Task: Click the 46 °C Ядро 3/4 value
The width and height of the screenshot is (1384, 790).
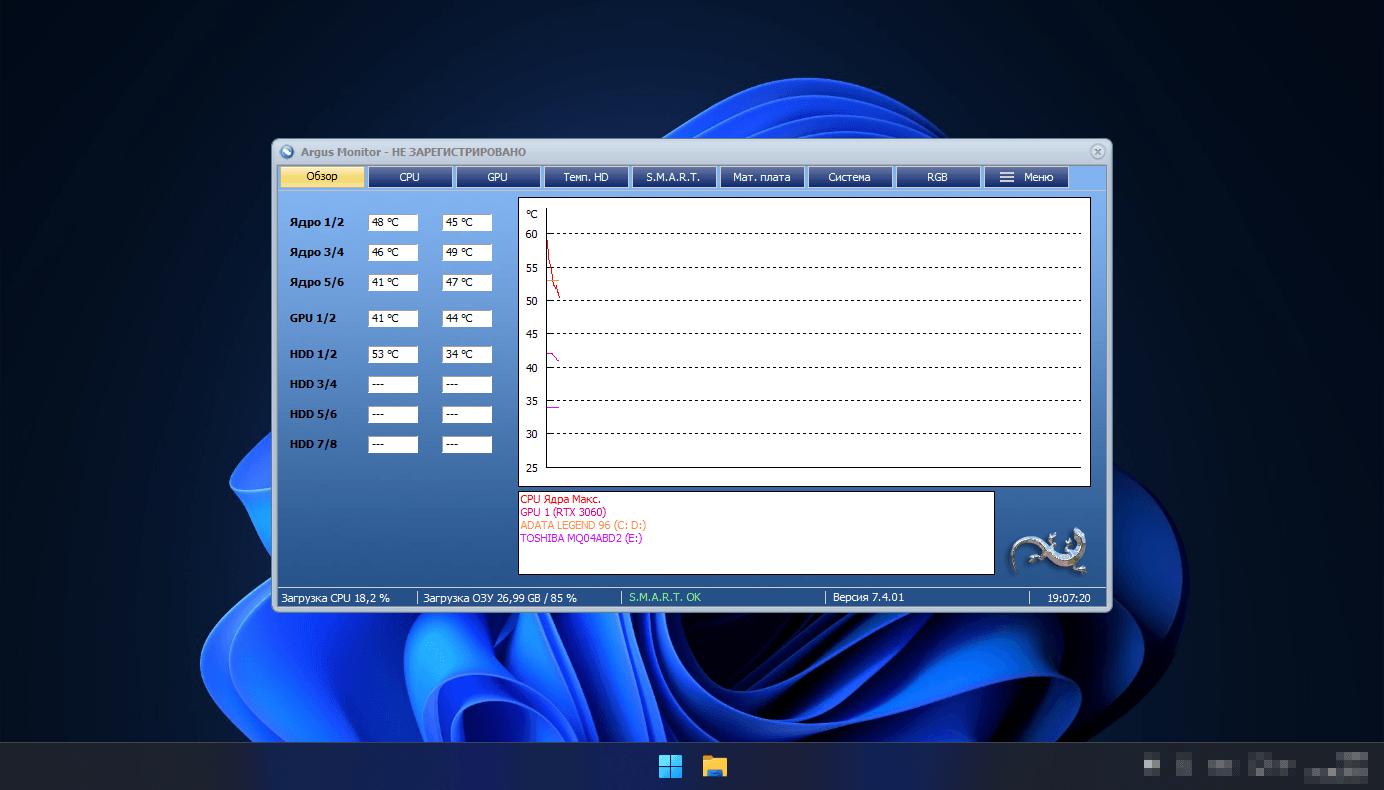Action: point(393,252)
